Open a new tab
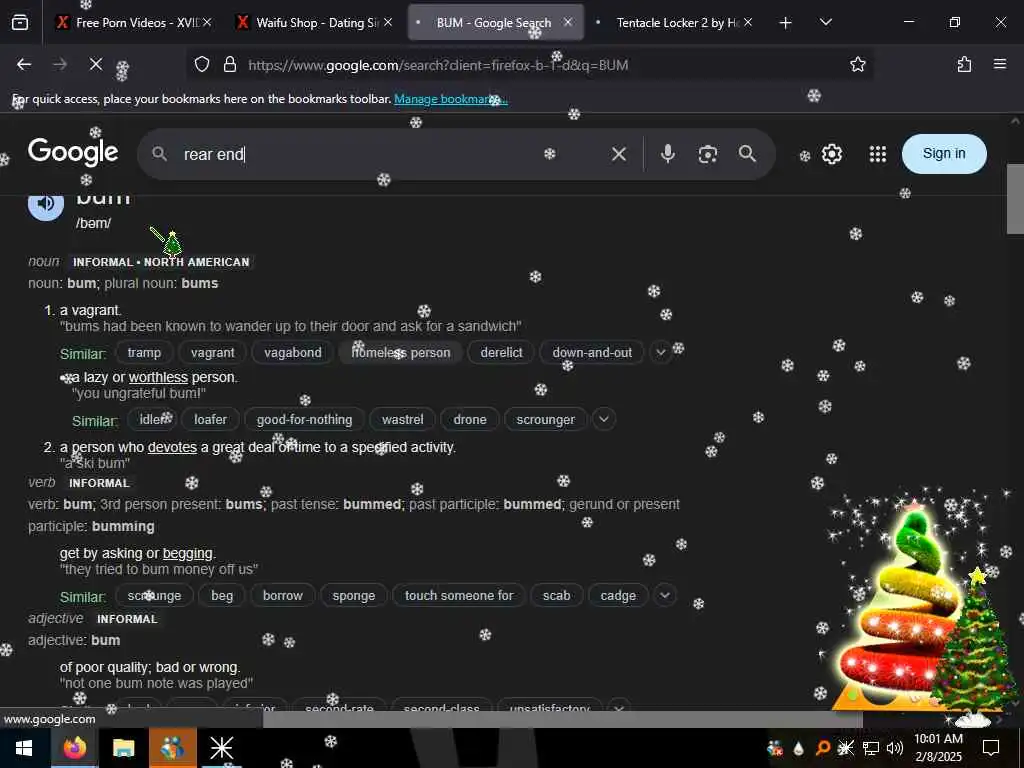Screen dimensions: 1024x768 pos(786,23)
